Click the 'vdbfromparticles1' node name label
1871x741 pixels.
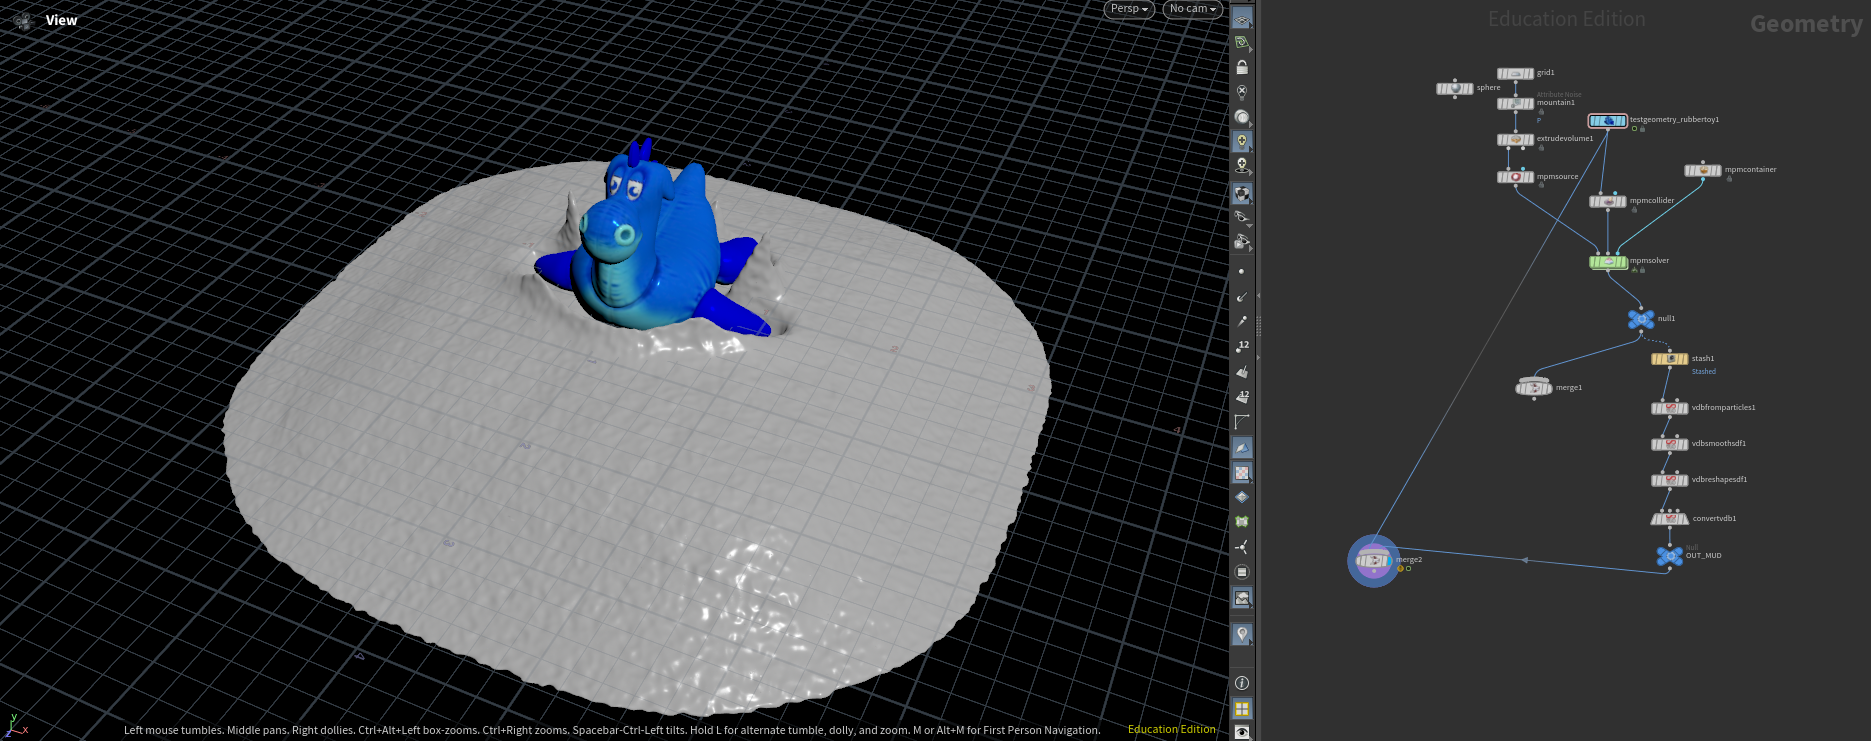click(1724, 408)
